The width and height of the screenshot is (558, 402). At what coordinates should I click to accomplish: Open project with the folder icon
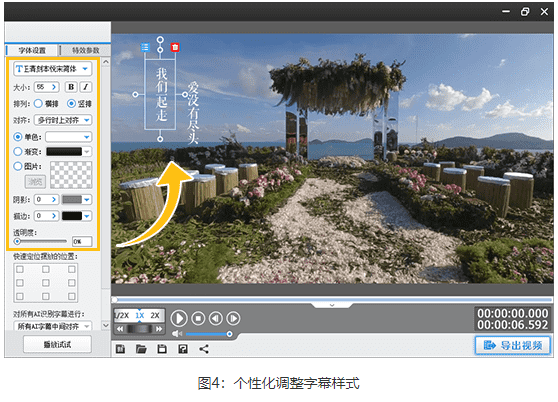tap(141, 349)
